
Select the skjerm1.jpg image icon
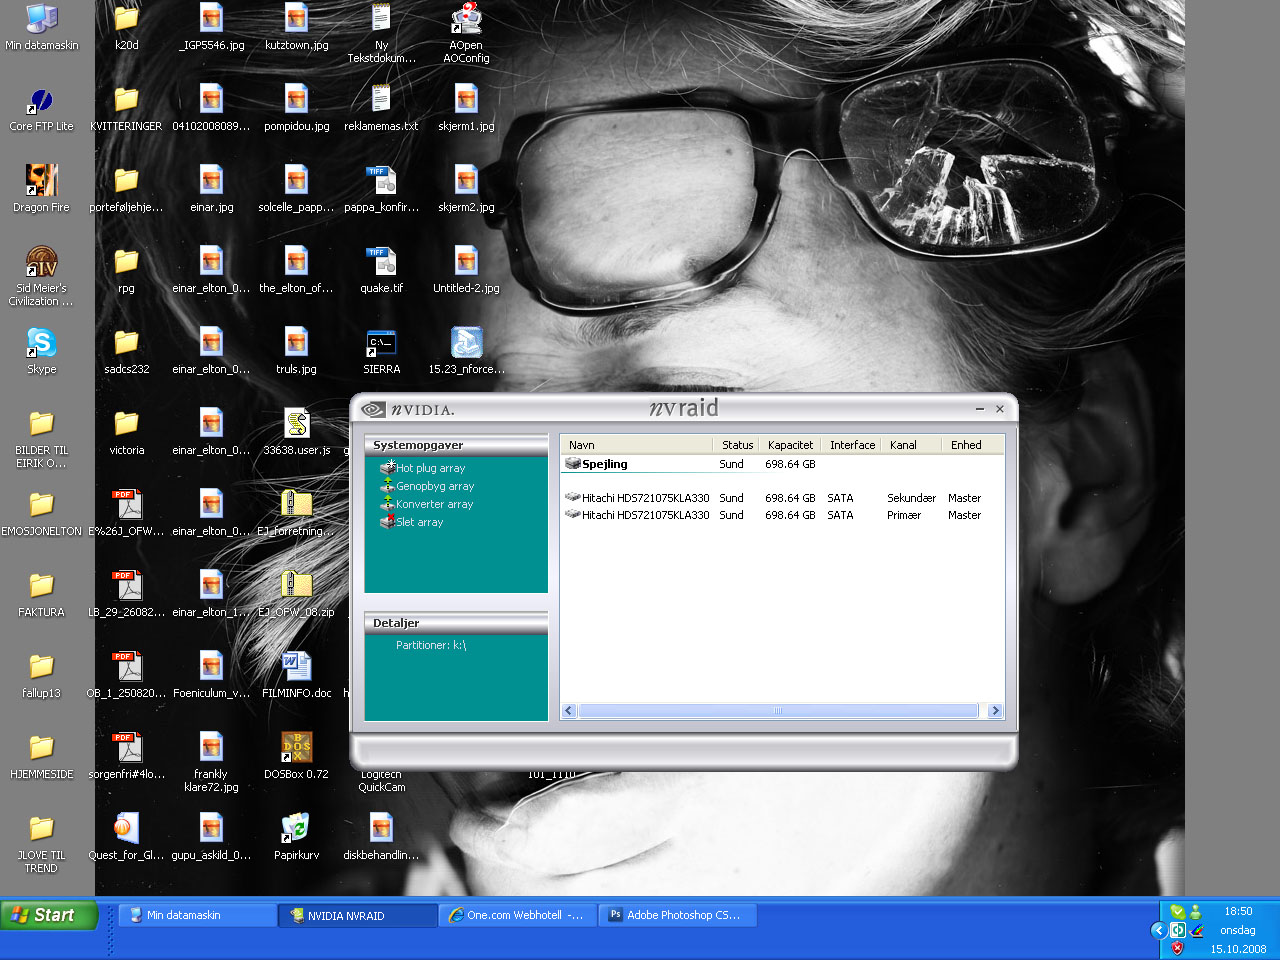coord(466,109)
